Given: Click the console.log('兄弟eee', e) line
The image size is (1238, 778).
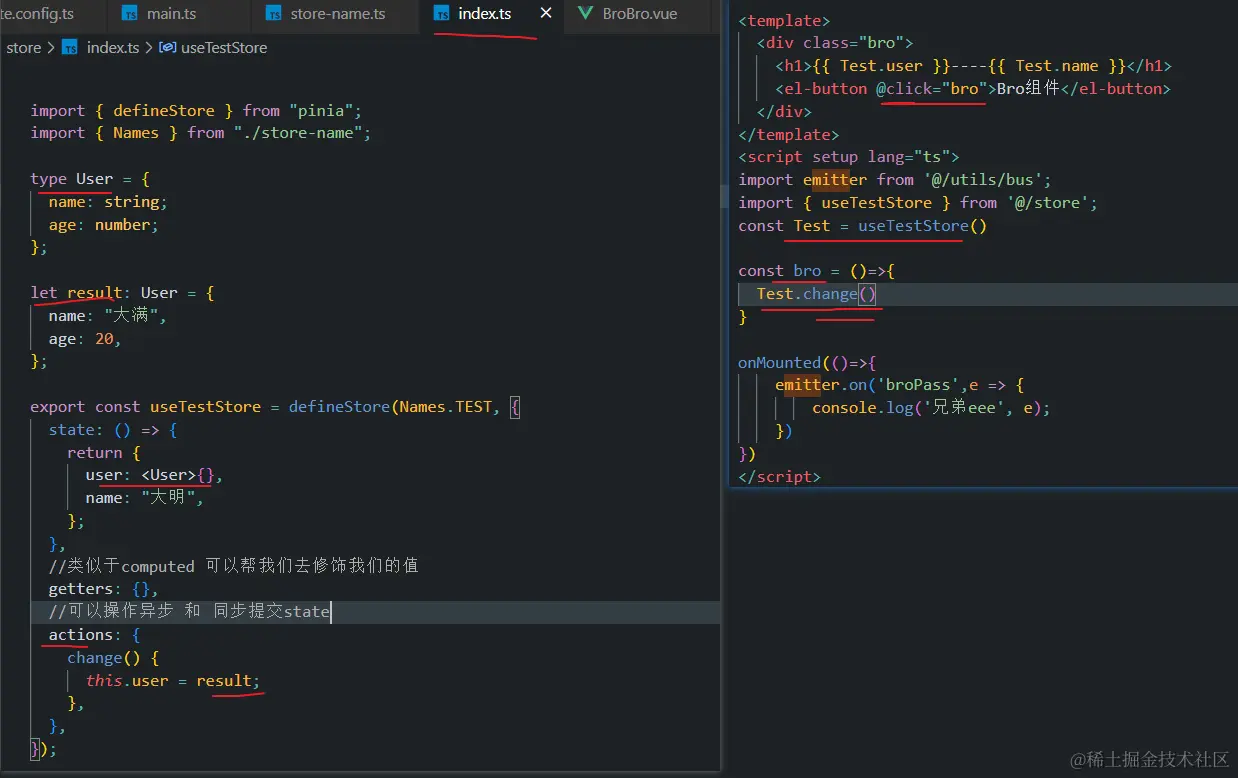Looking at the screenshot, I should tap(931, 408).
